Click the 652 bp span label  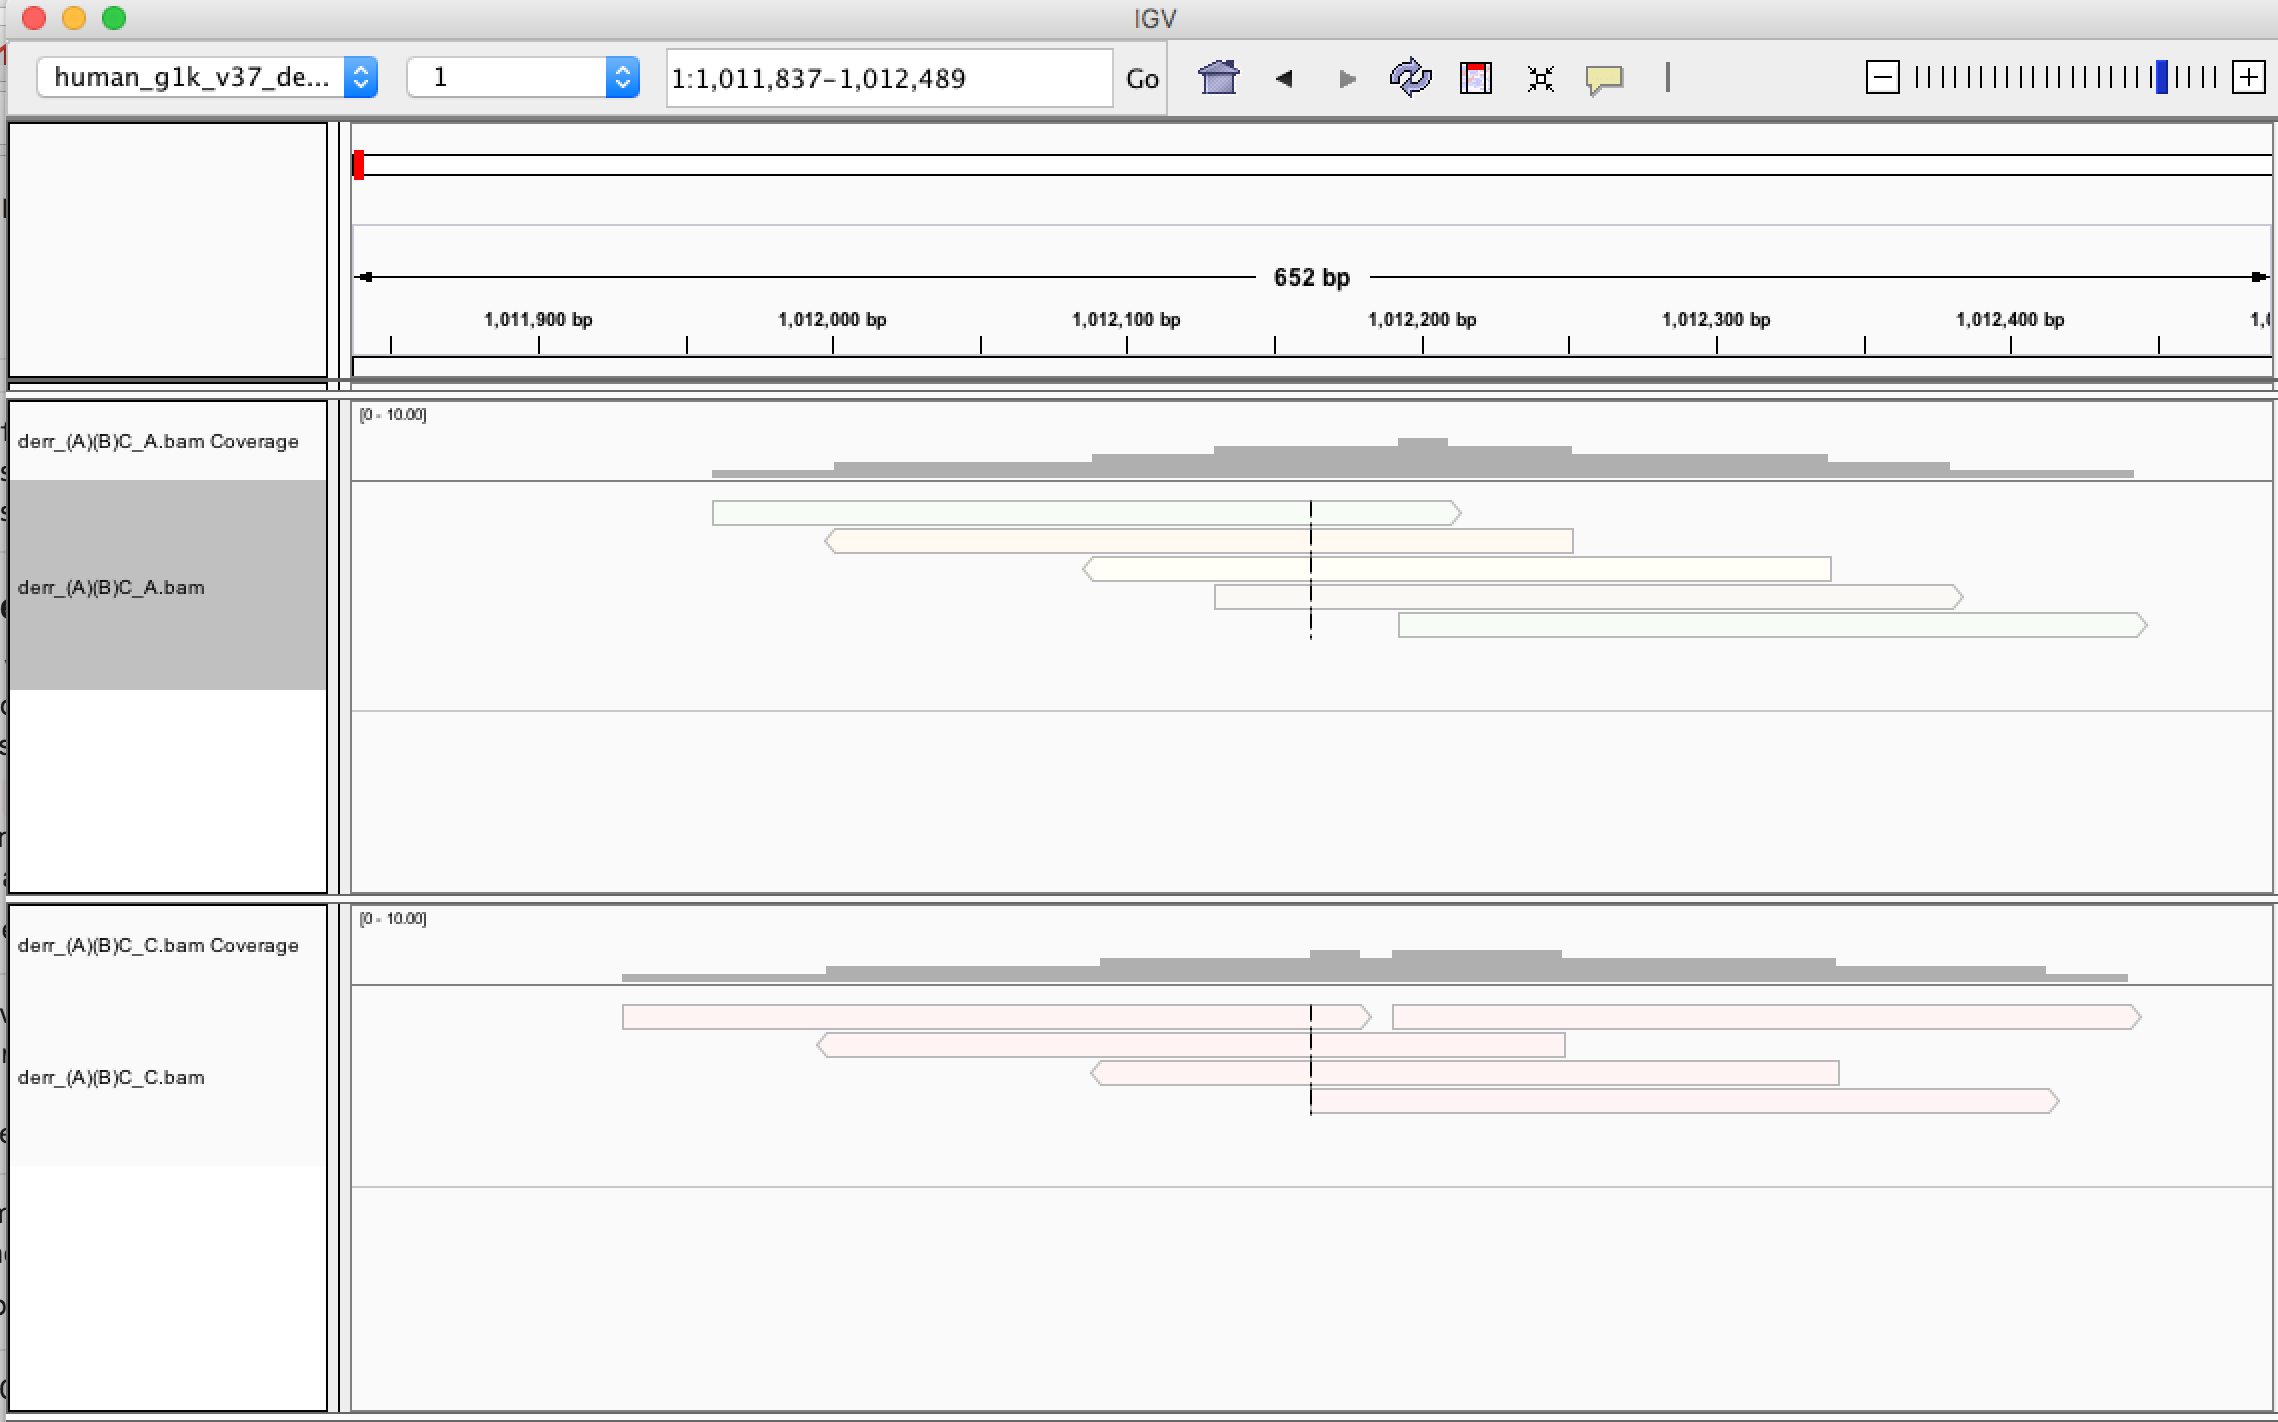coord(1311,278)
